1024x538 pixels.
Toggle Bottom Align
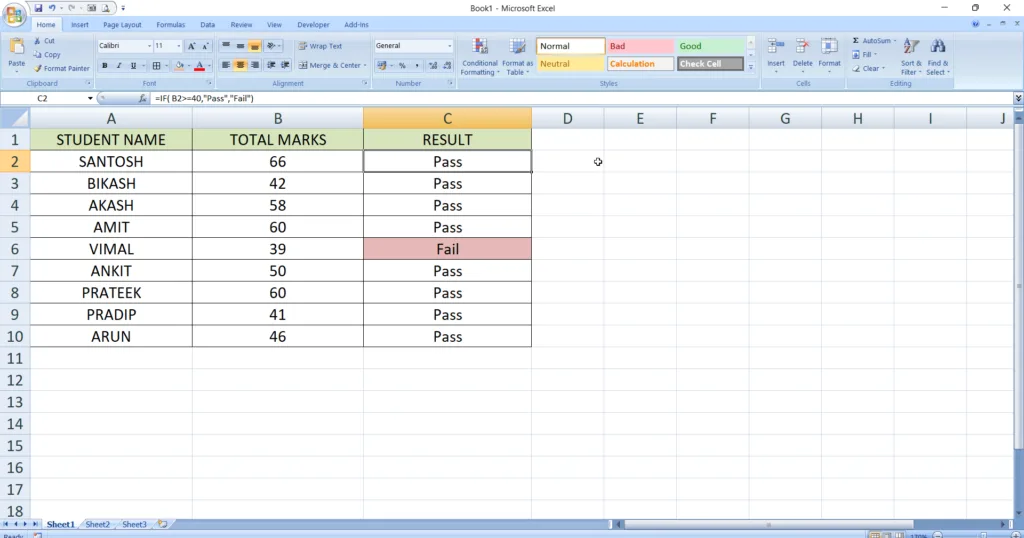[255, 46]
